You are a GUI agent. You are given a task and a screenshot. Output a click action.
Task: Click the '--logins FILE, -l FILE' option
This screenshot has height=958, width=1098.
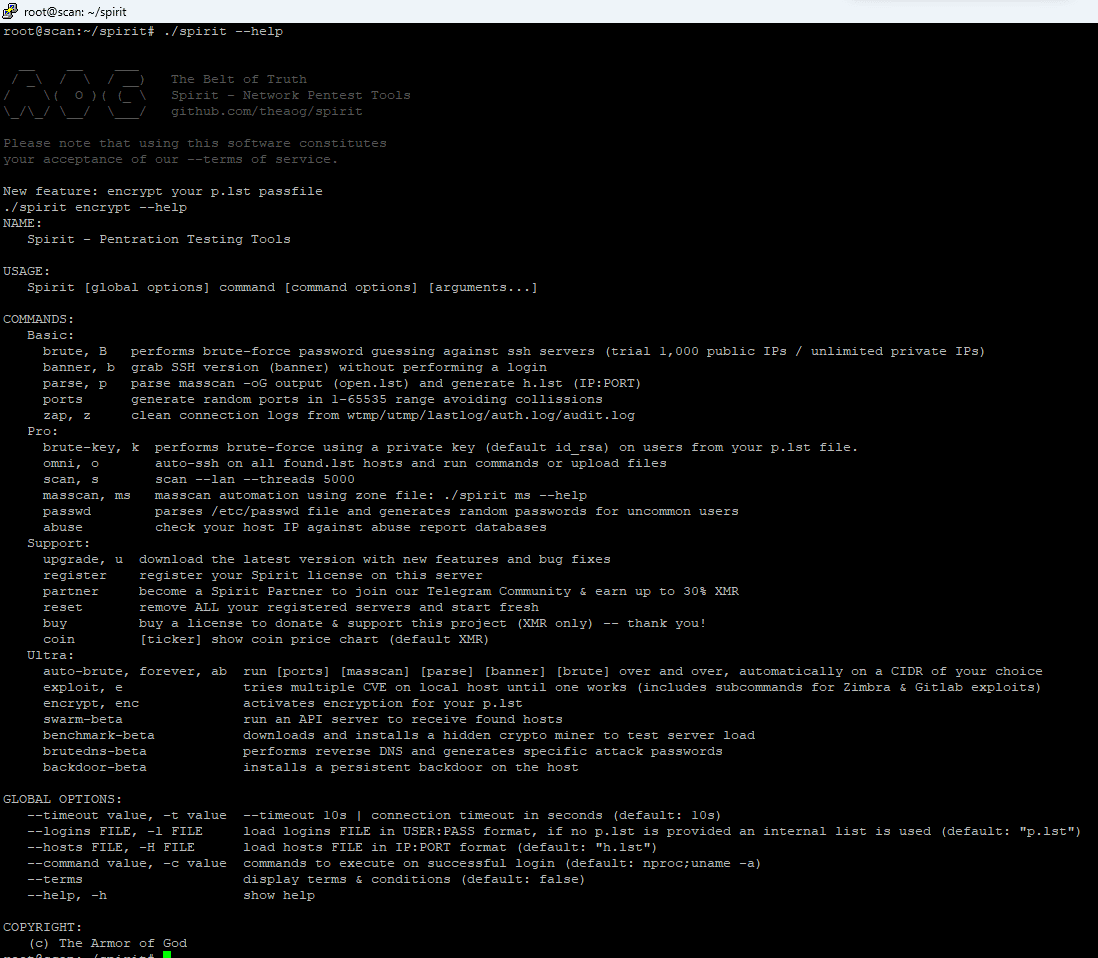pos(115,831)
